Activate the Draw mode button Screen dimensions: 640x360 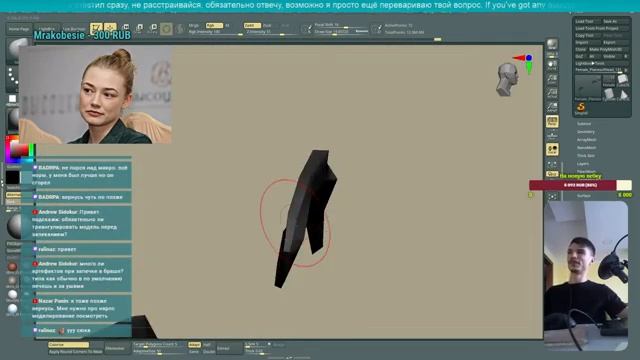(x=110, y=28)
